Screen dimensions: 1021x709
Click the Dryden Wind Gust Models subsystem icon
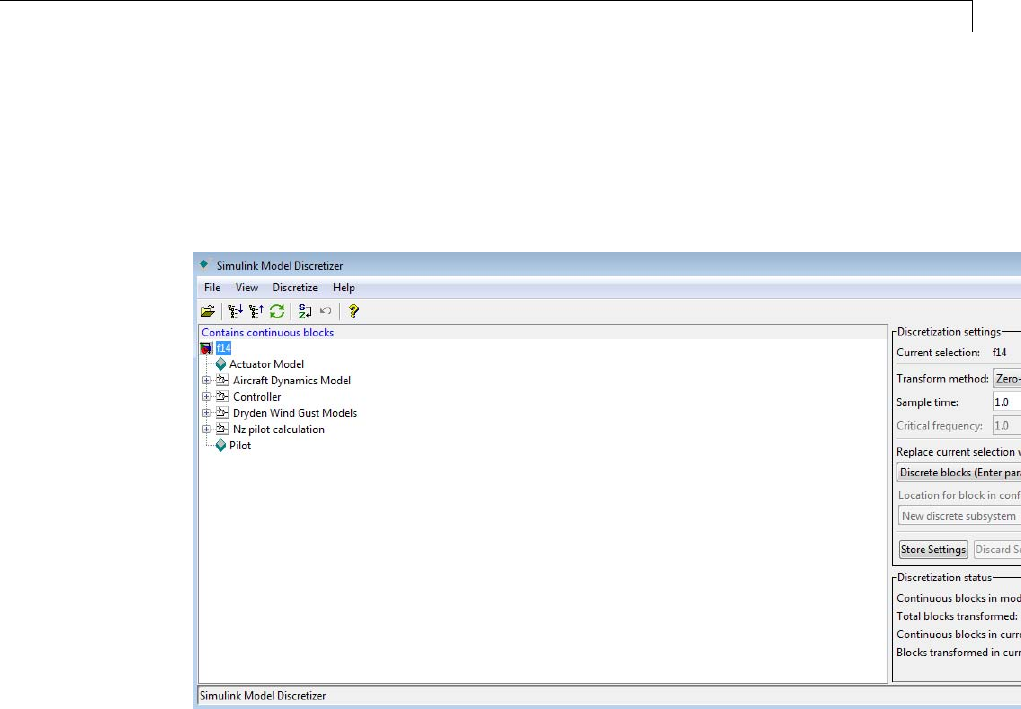tap(222, 413)
